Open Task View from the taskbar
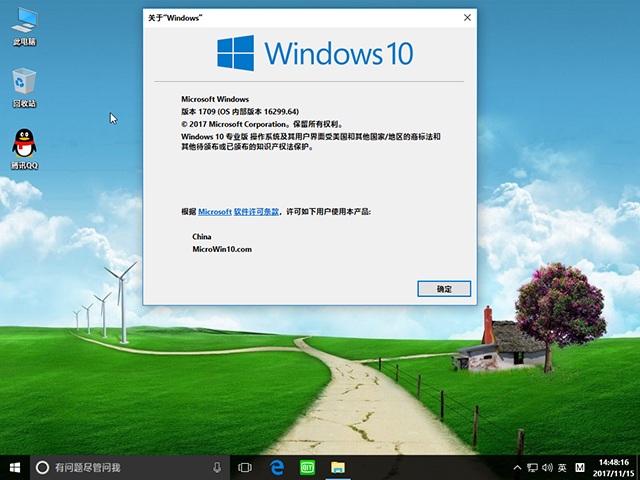The image size is (640, 480). pos(245,467)
